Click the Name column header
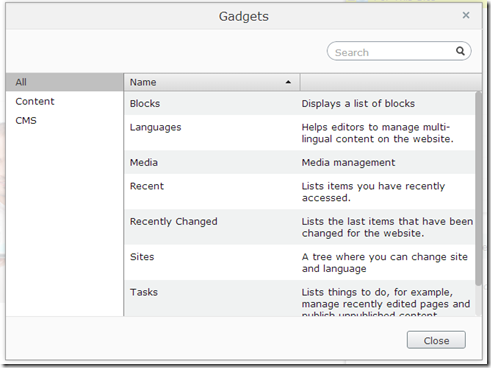 (x=212, y=82)
